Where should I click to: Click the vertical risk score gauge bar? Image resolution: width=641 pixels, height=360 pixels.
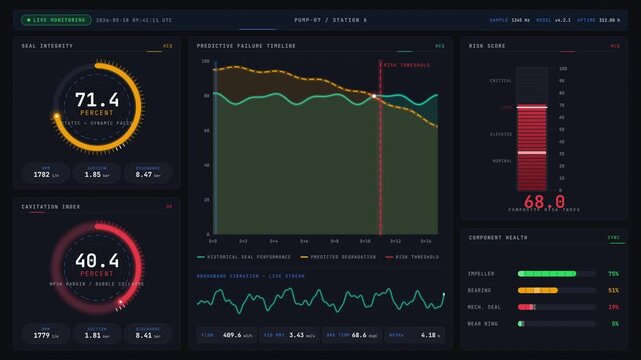point(532,129)
